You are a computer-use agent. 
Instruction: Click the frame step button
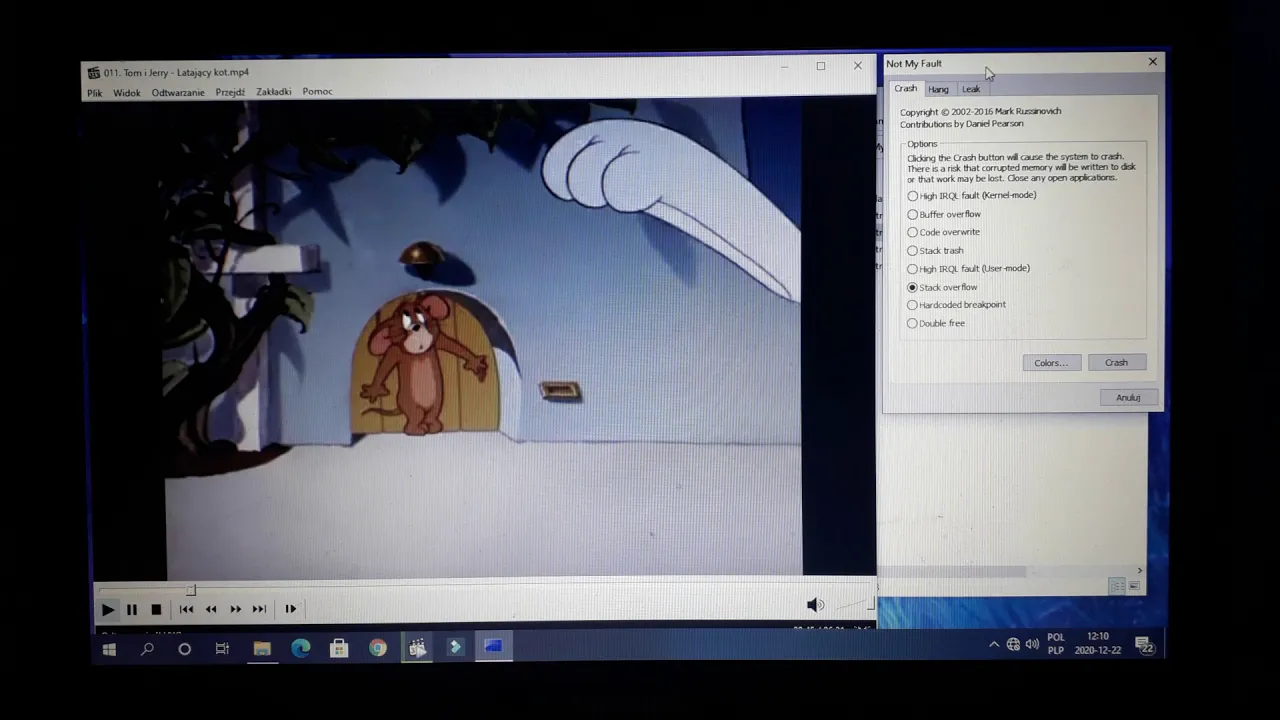pos(290,609)
